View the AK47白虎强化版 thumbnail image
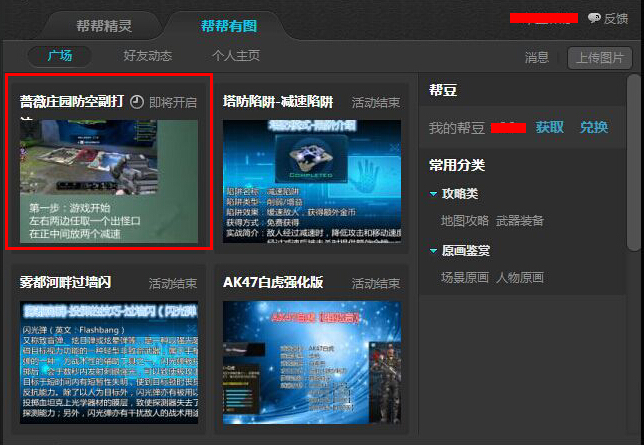The image size is (644, 445). (x=312, y=362)
